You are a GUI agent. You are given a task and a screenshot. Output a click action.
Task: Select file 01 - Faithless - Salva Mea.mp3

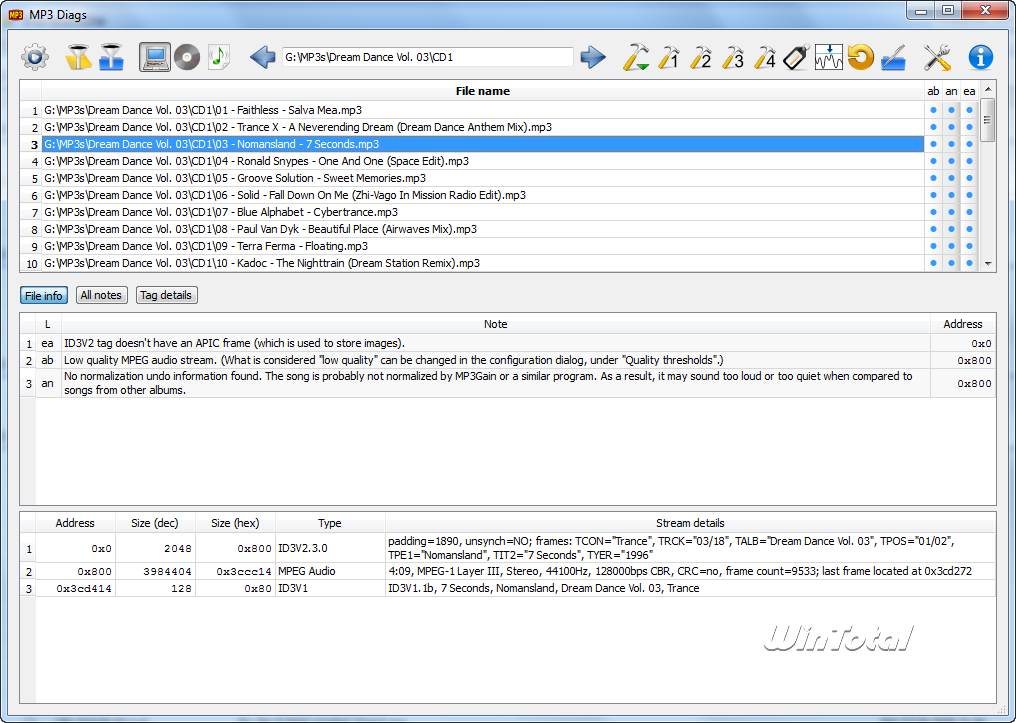click(483, 110)
